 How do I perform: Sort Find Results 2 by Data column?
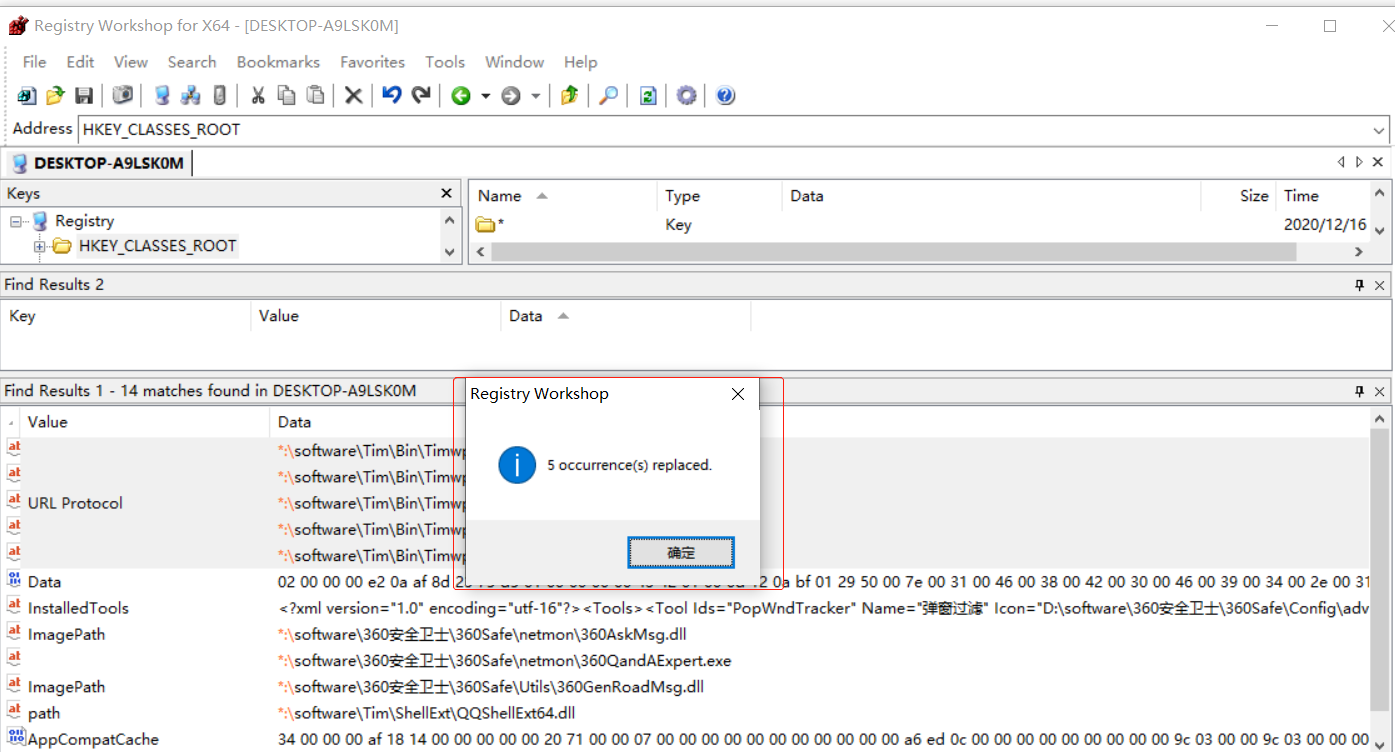pos(625,316)
